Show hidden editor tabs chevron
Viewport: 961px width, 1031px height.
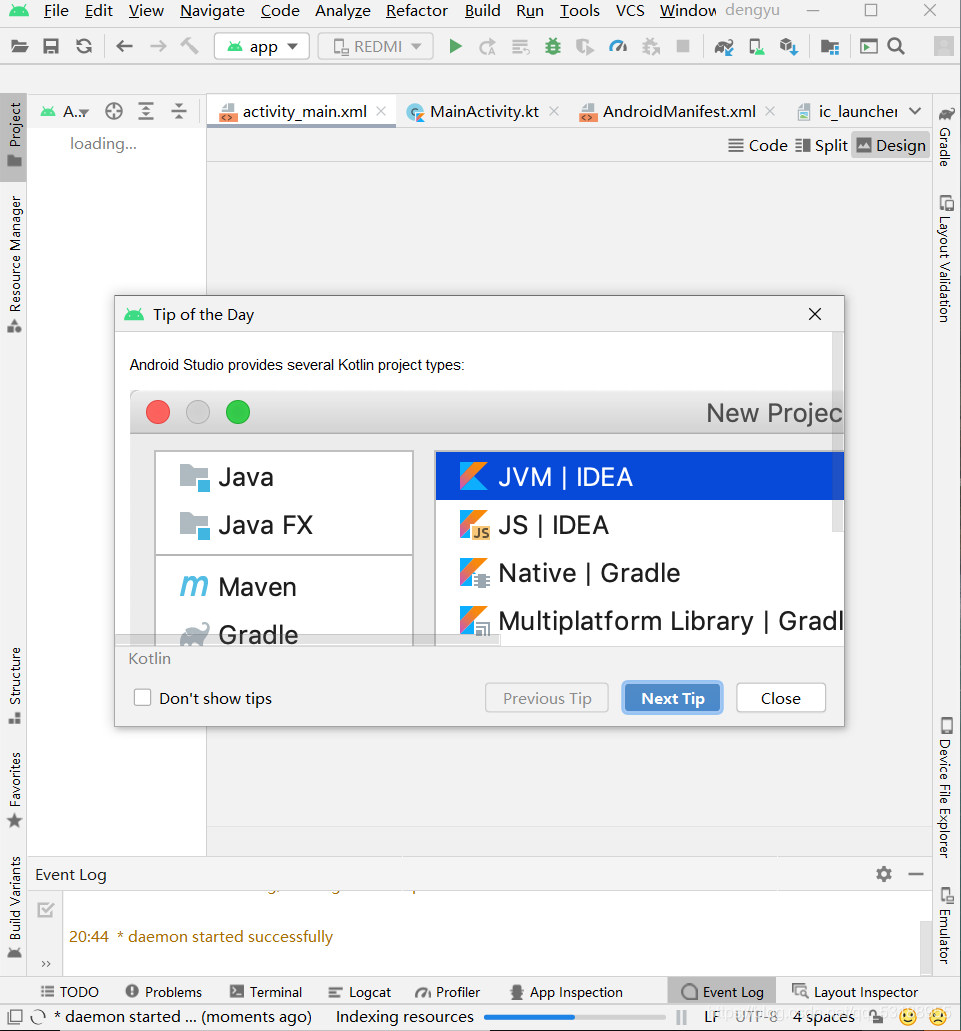click(915, 111)
